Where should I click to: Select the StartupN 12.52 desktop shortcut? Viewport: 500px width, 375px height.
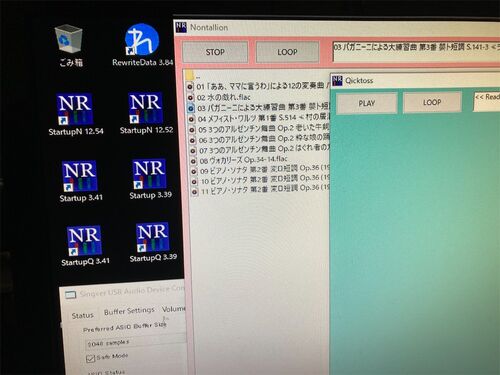tap(146, 113)
